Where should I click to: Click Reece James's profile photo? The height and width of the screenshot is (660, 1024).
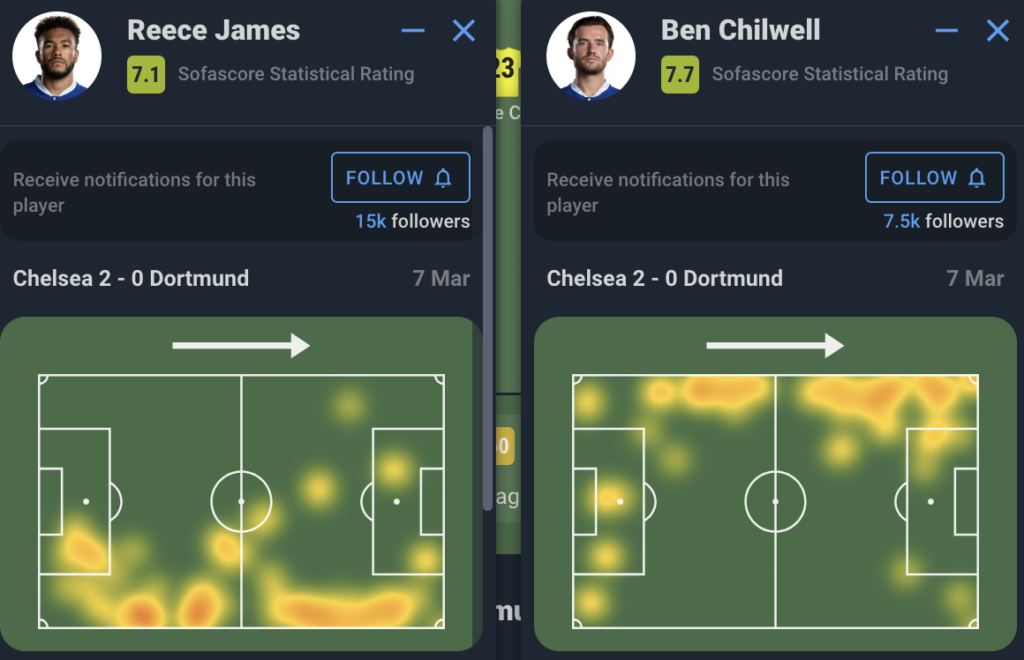click(x=56, y=56)
